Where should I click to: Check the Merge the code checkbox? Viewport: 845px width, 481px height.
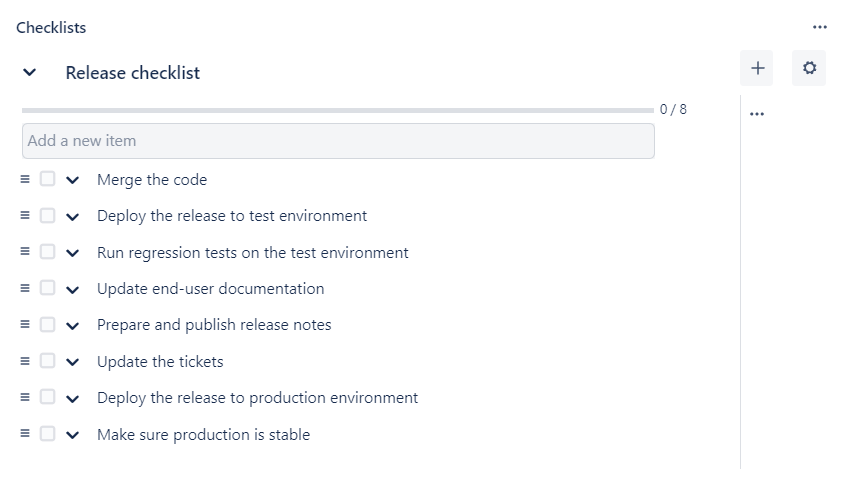coord(48,180)
